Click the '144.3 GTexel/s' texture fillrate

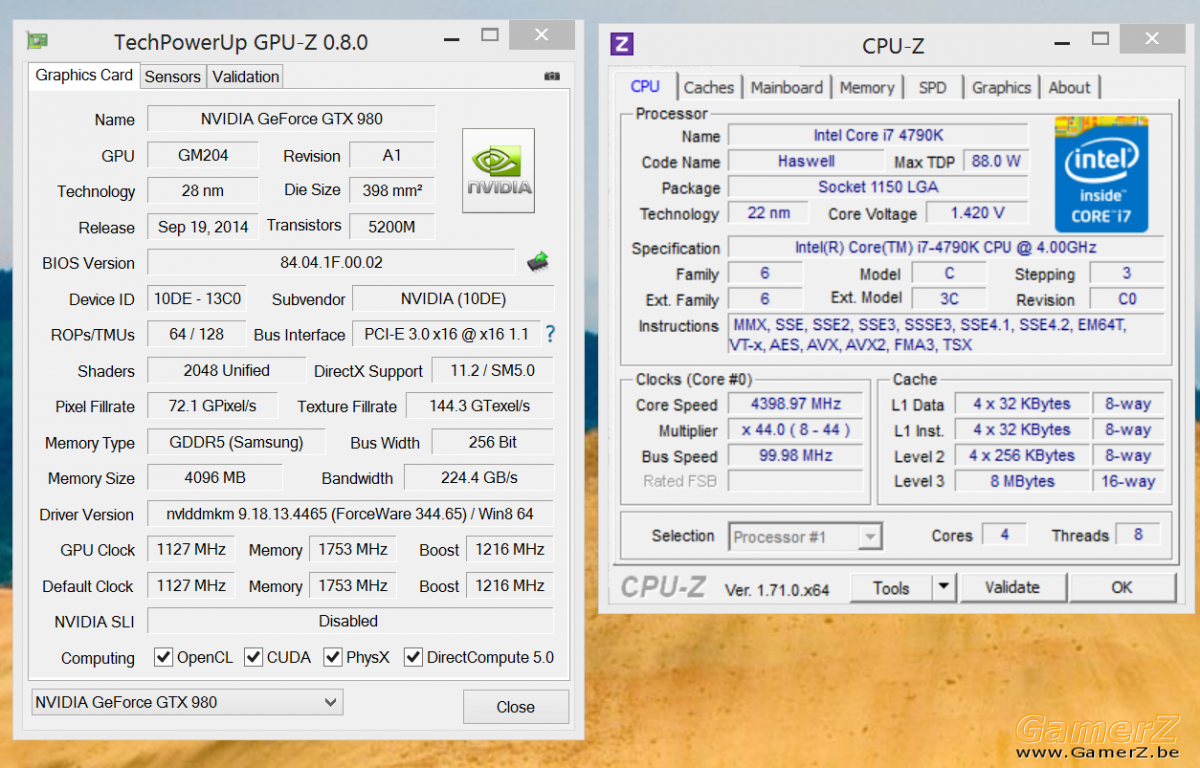coord(479,406)
